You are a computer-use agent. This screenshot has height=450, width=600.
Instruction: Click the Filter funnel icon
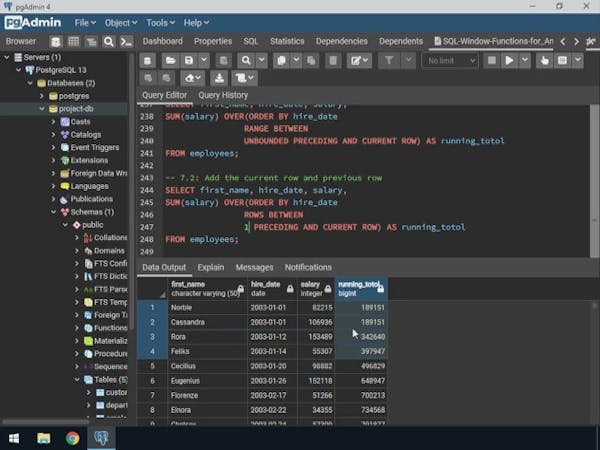click(388, 60)
